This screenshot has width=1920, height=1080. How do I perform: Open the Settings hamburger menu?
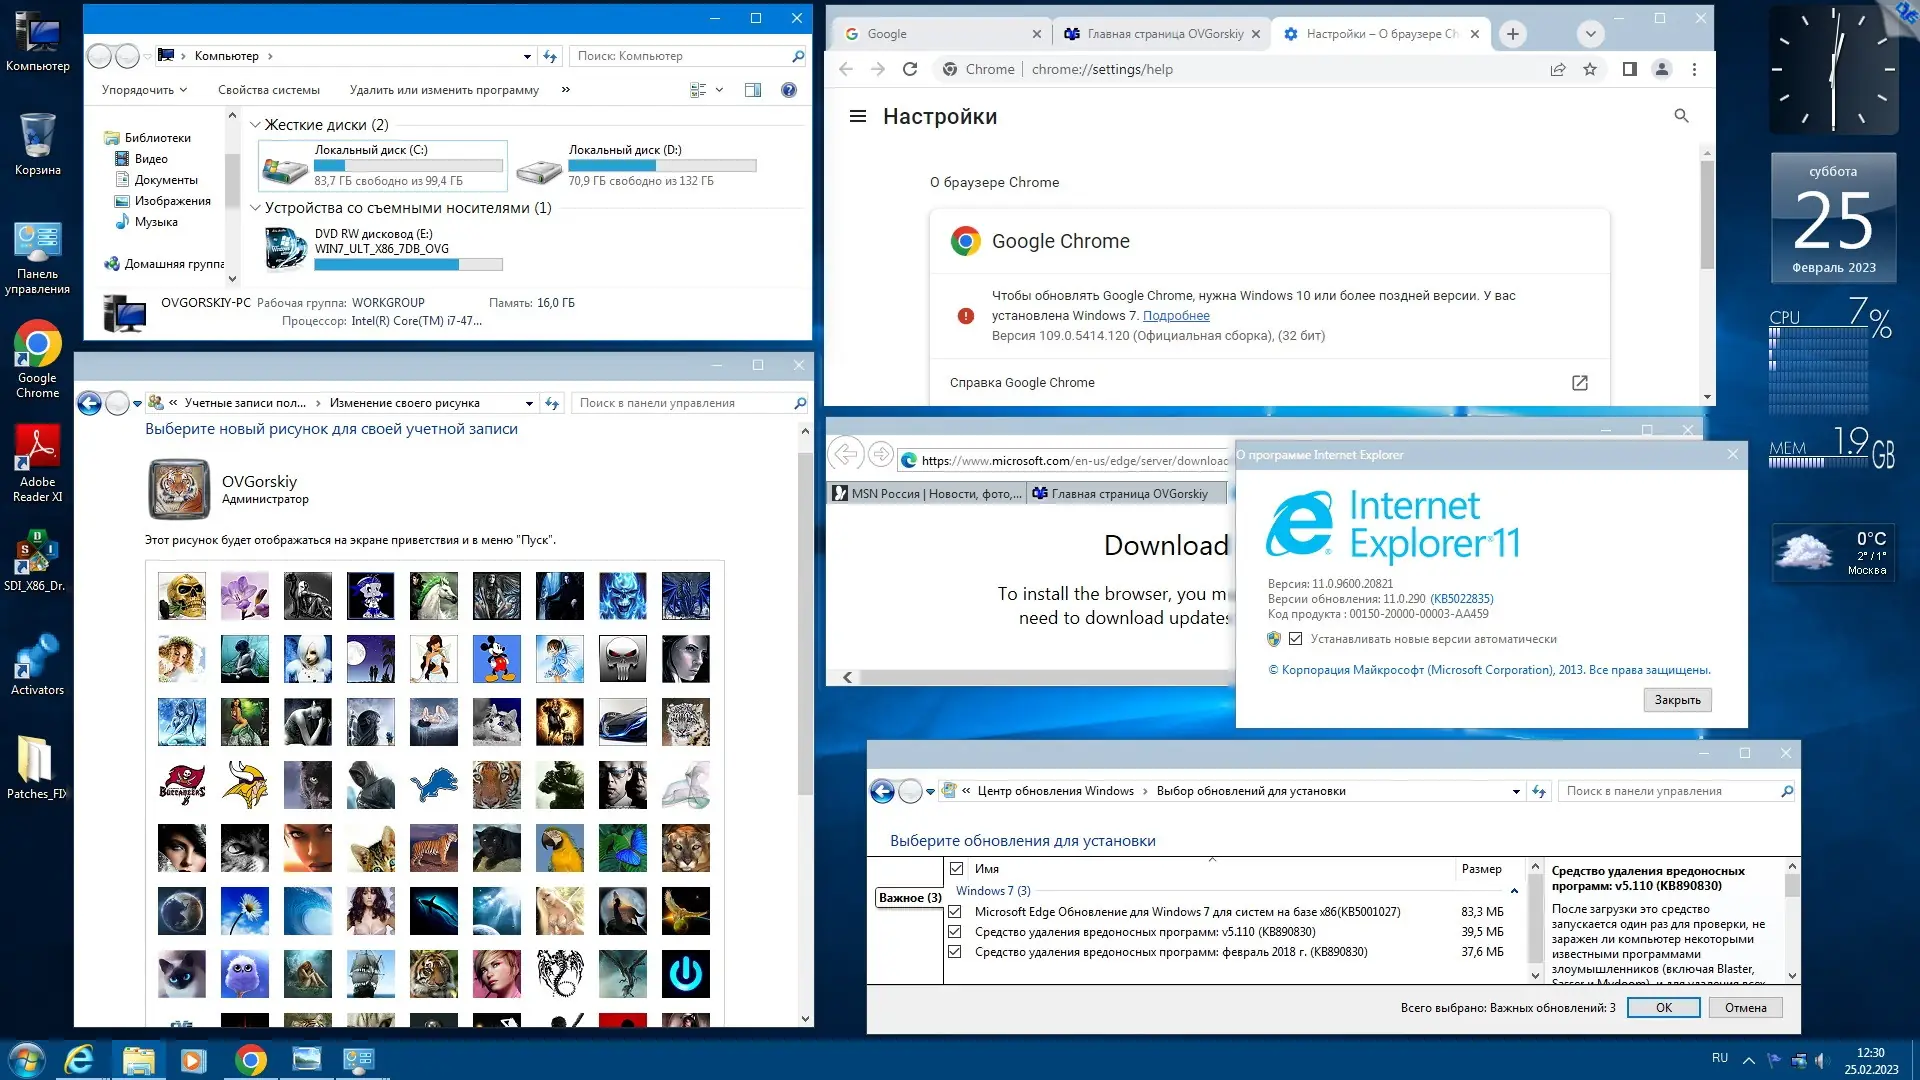[x=857, y=116]
